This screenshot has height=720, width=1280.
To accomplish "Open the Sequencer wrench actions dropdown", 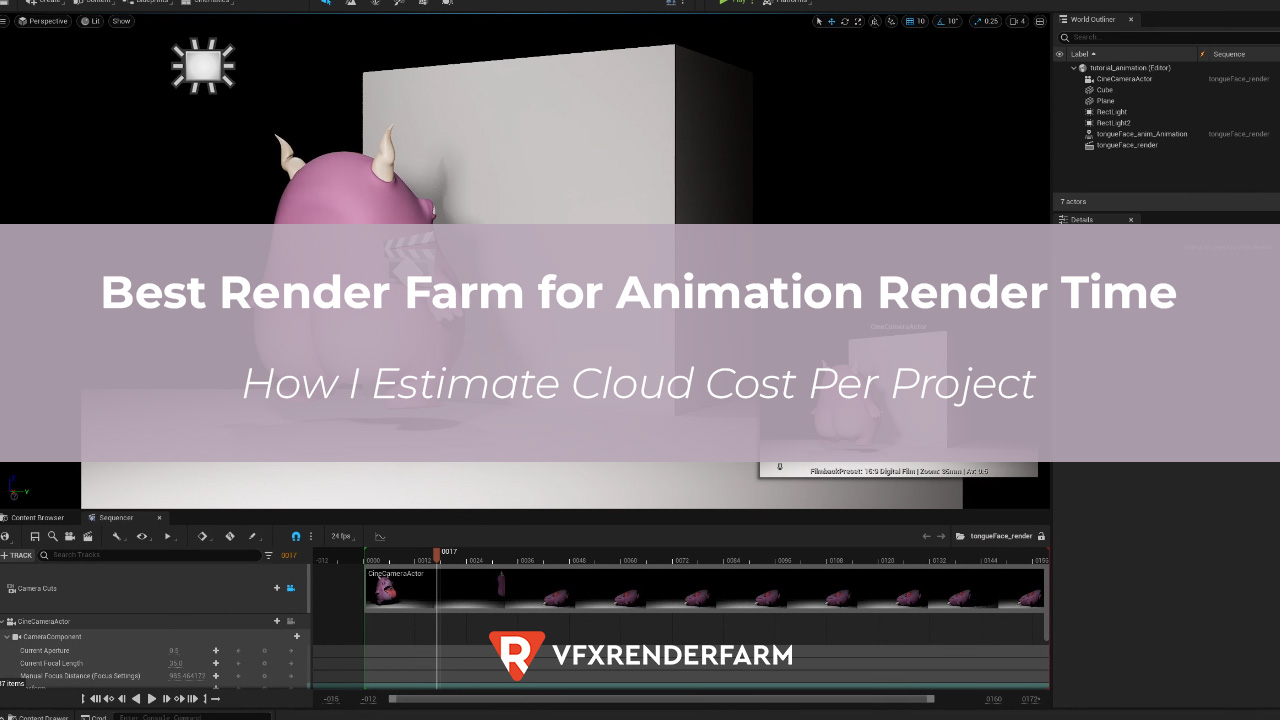I will click(x=119, y=536).
